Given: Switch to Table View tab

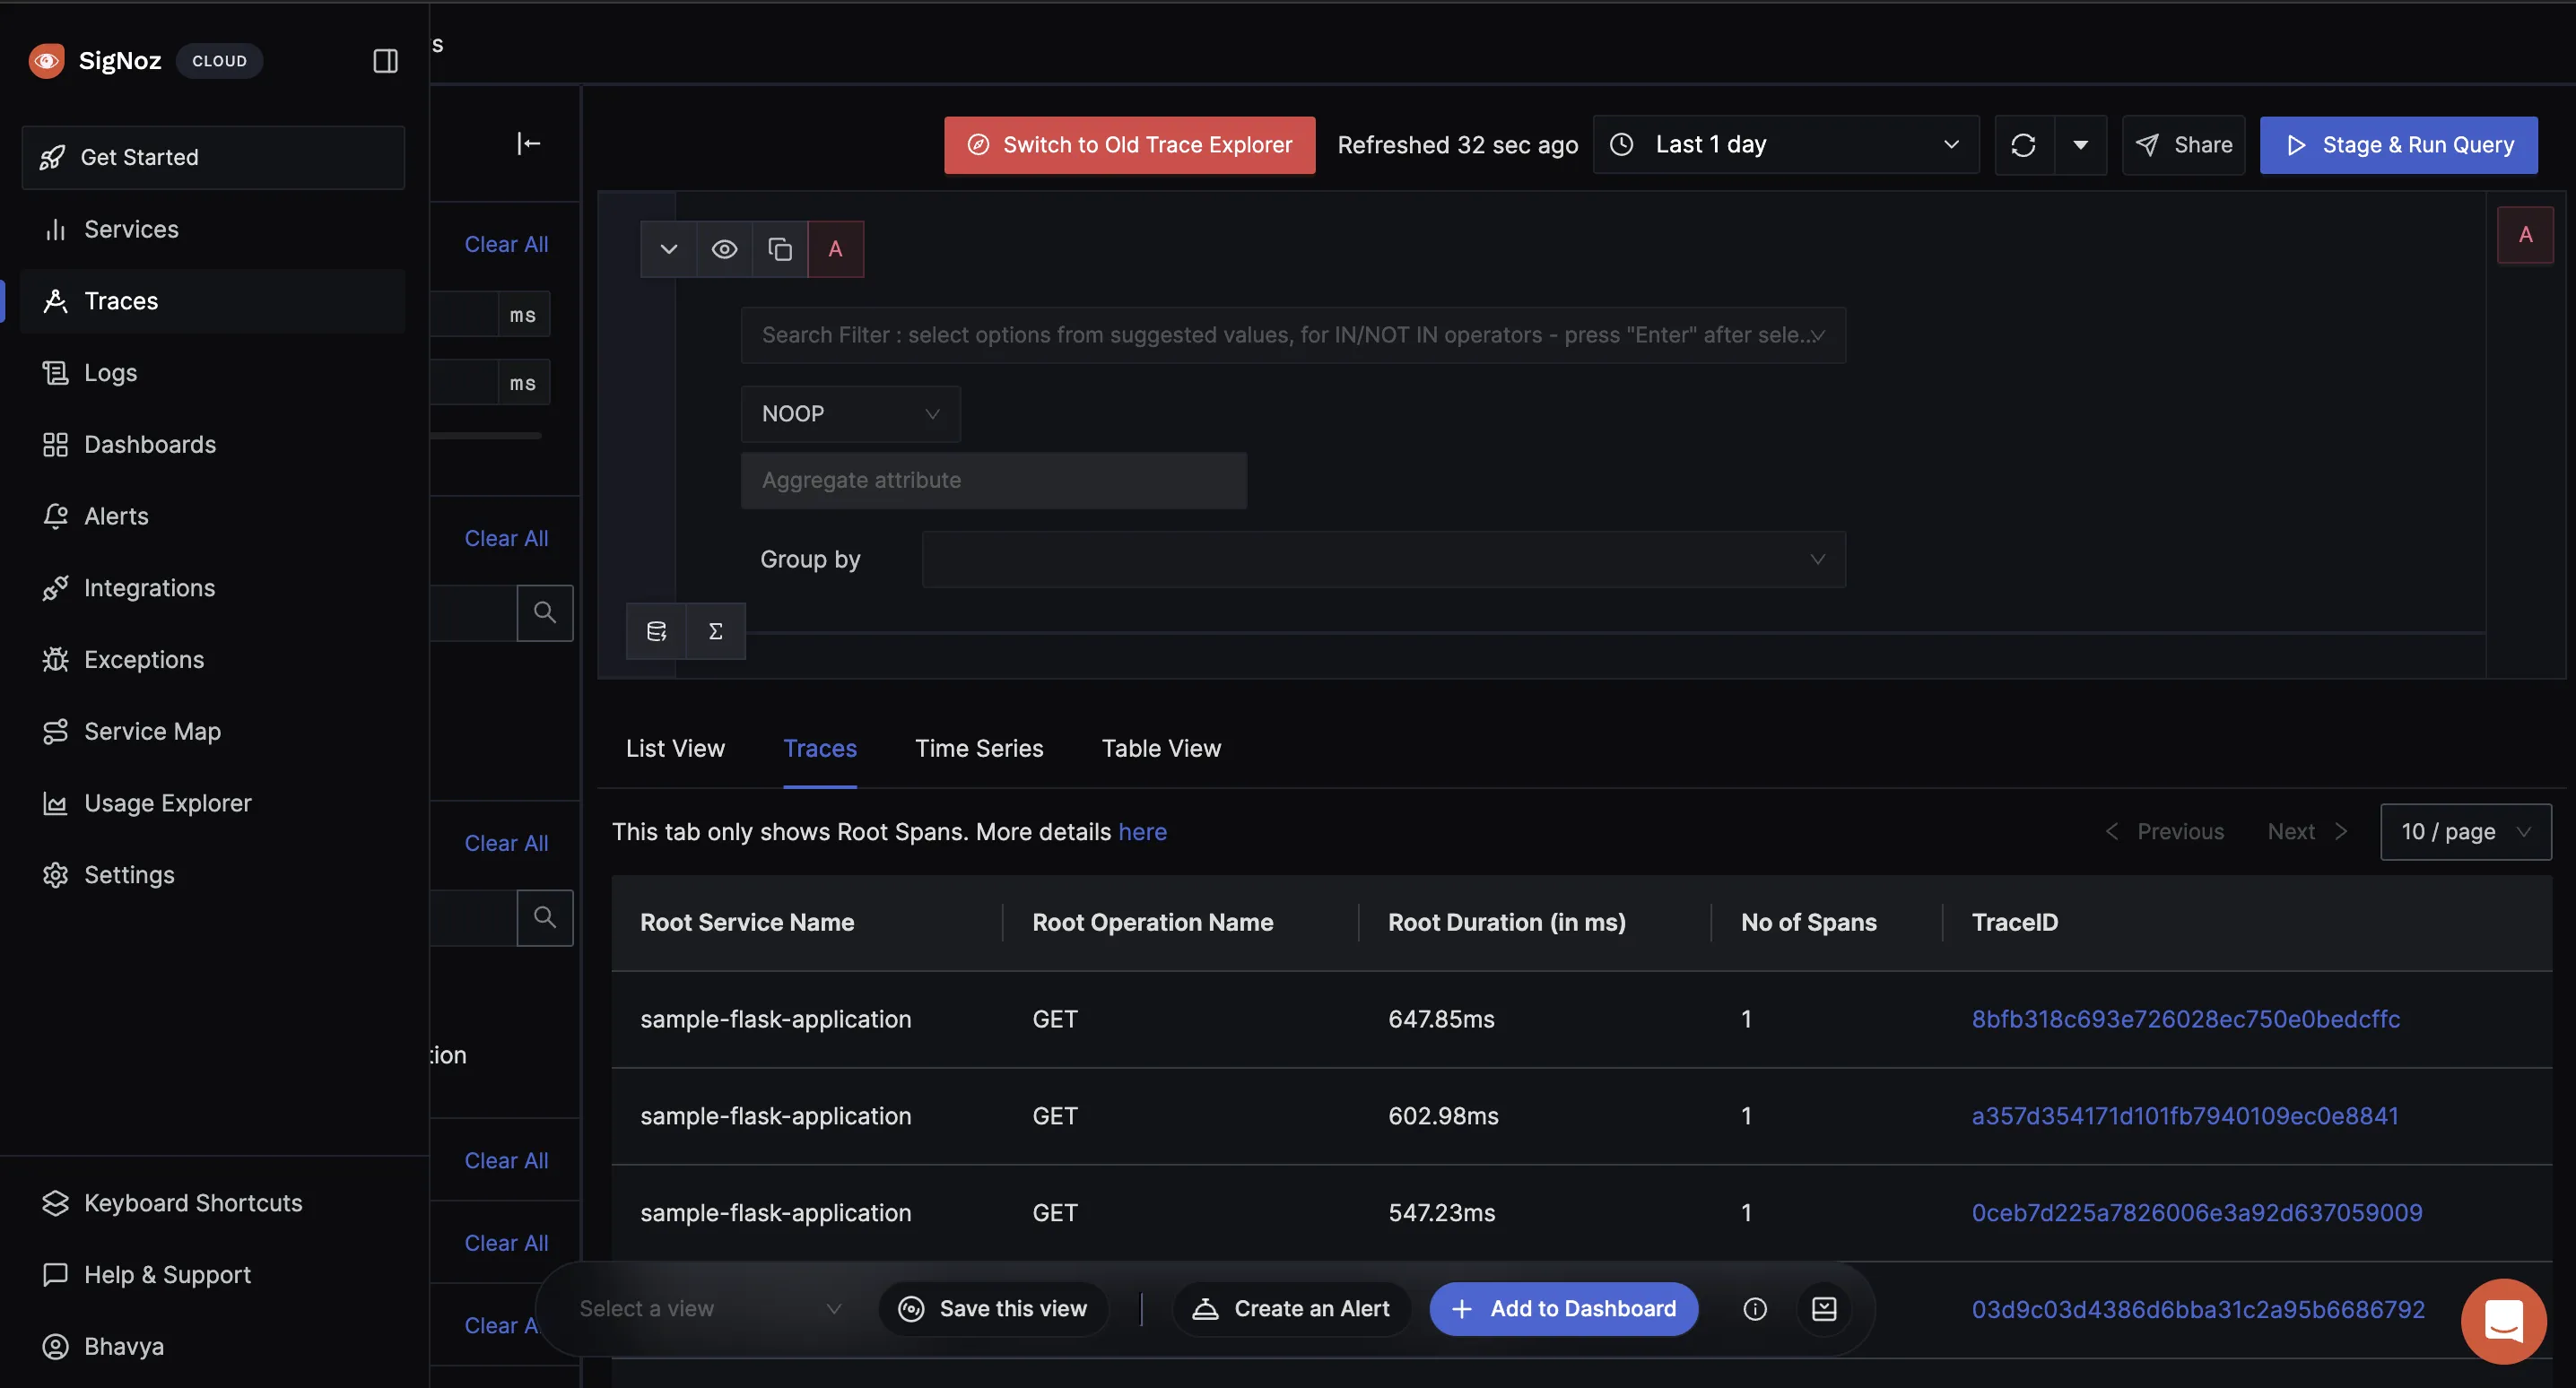Looking at the screenshot, I should 1161,748.
